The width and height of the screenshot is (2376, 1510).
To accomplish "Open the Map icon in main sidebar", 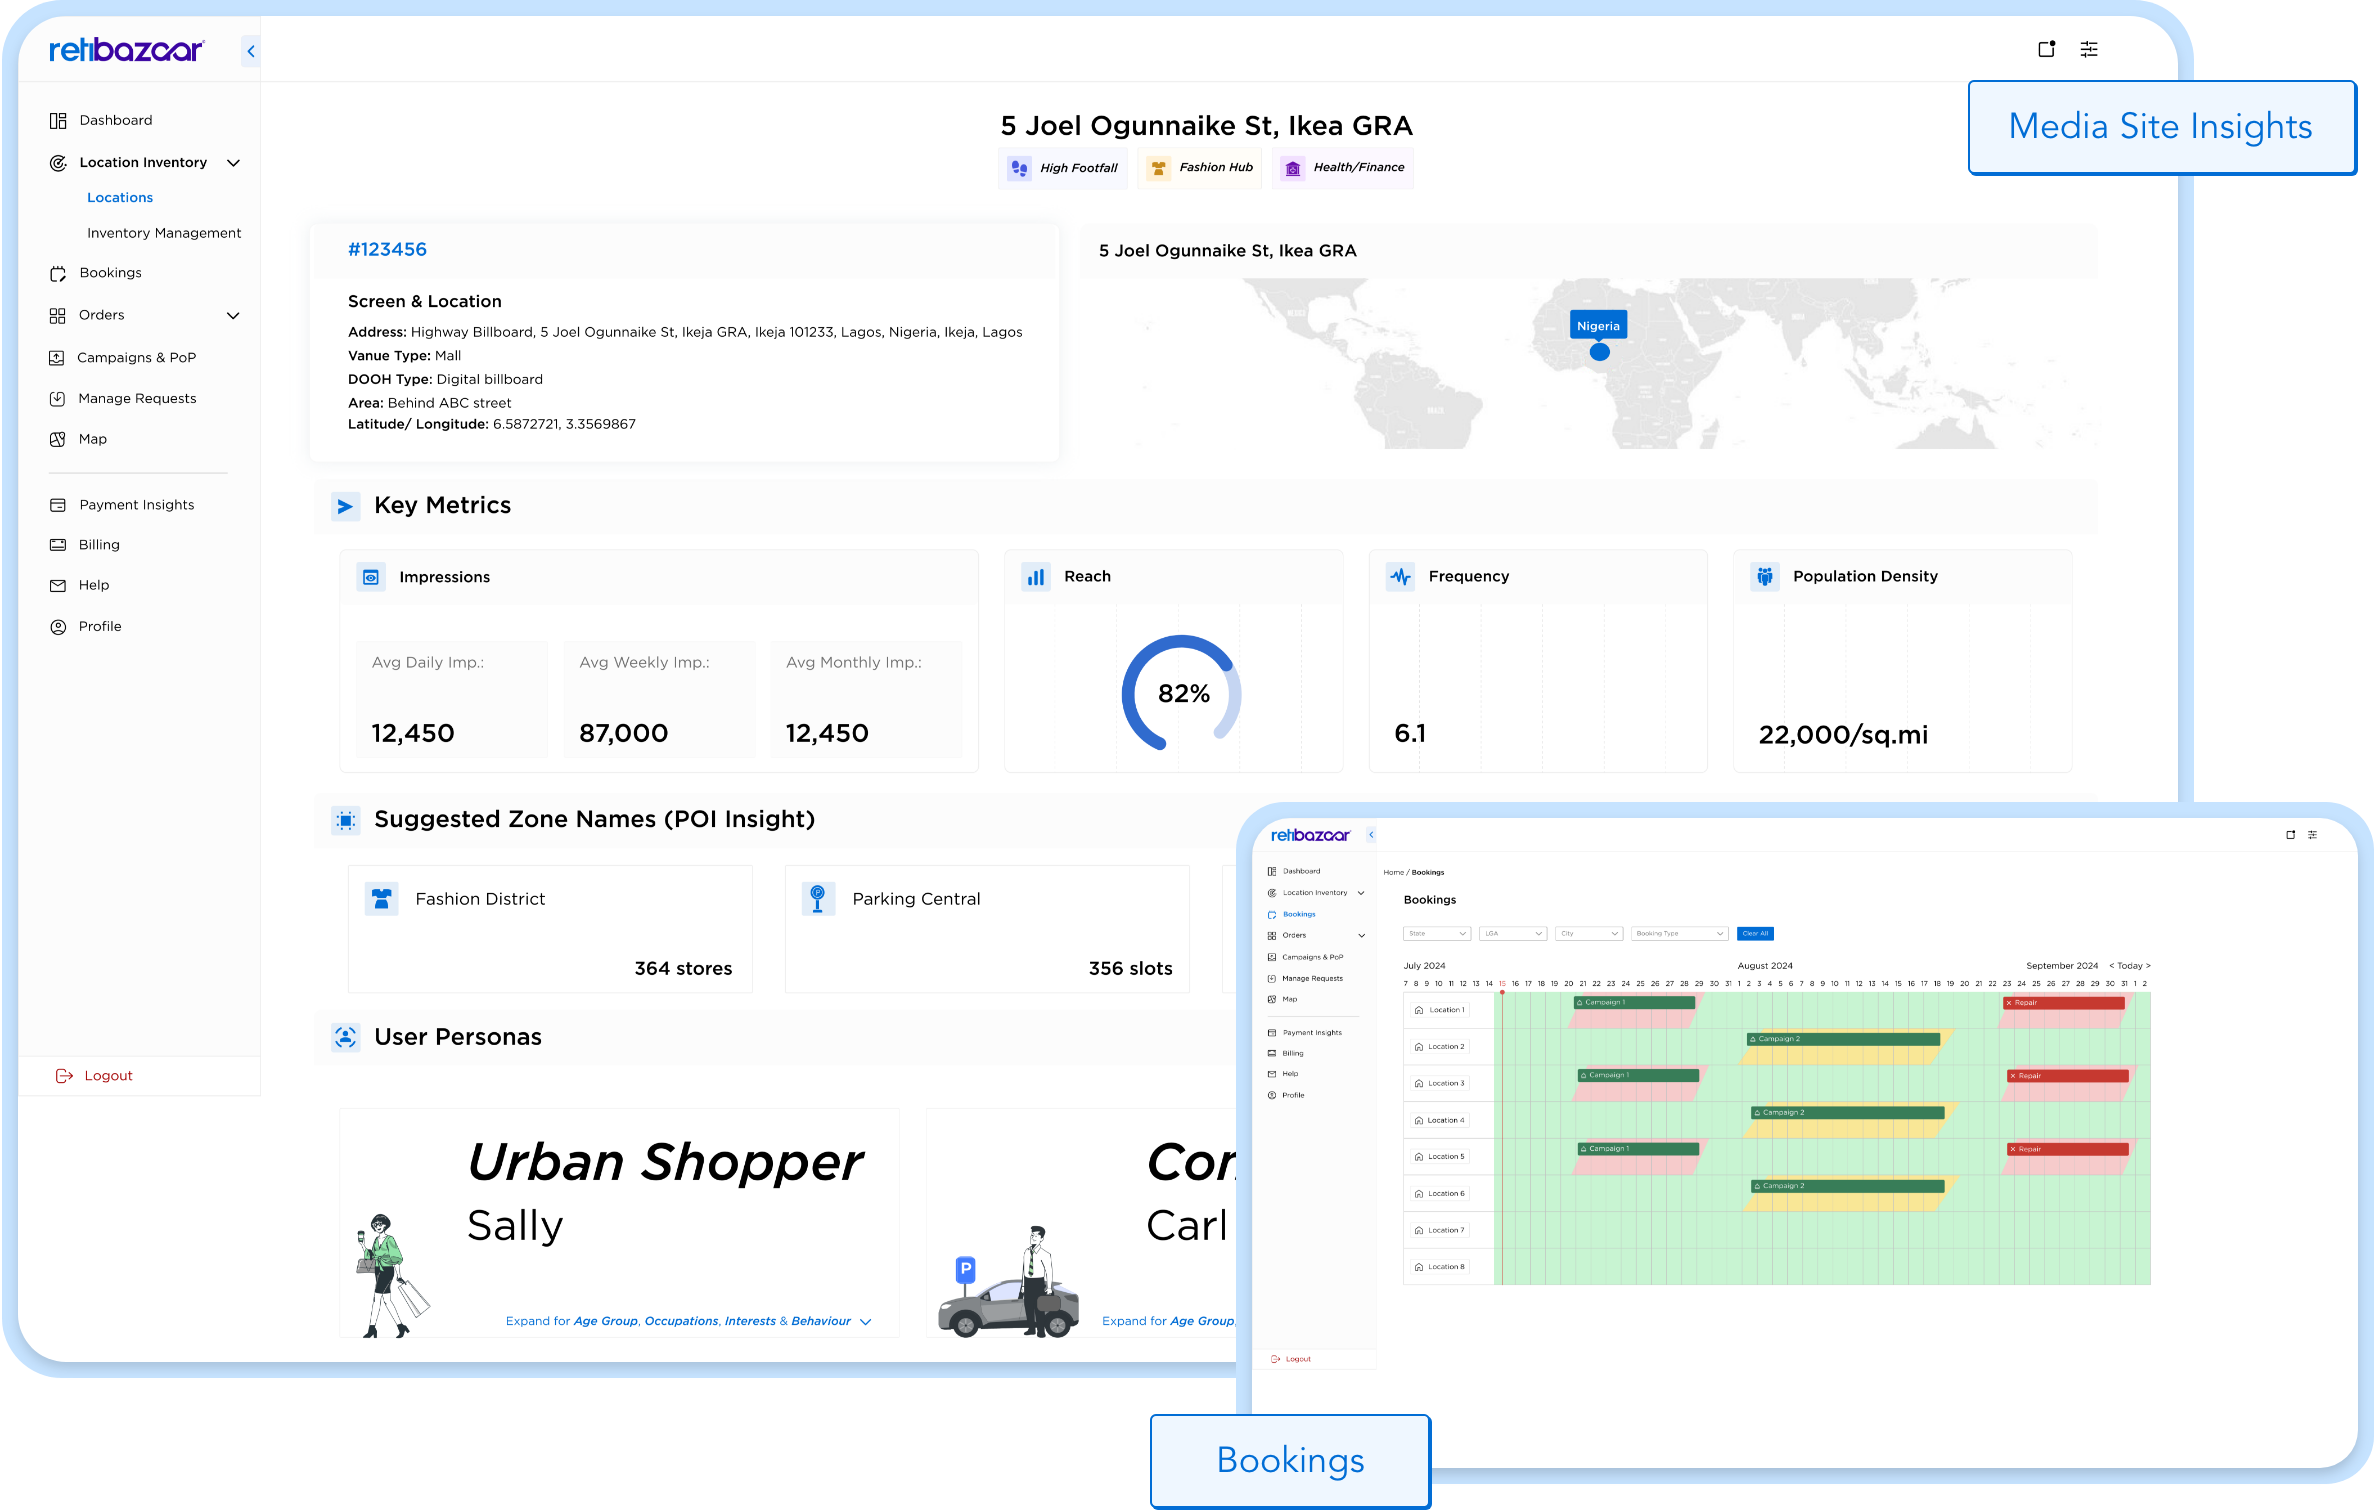I will (x=58, y=440).
